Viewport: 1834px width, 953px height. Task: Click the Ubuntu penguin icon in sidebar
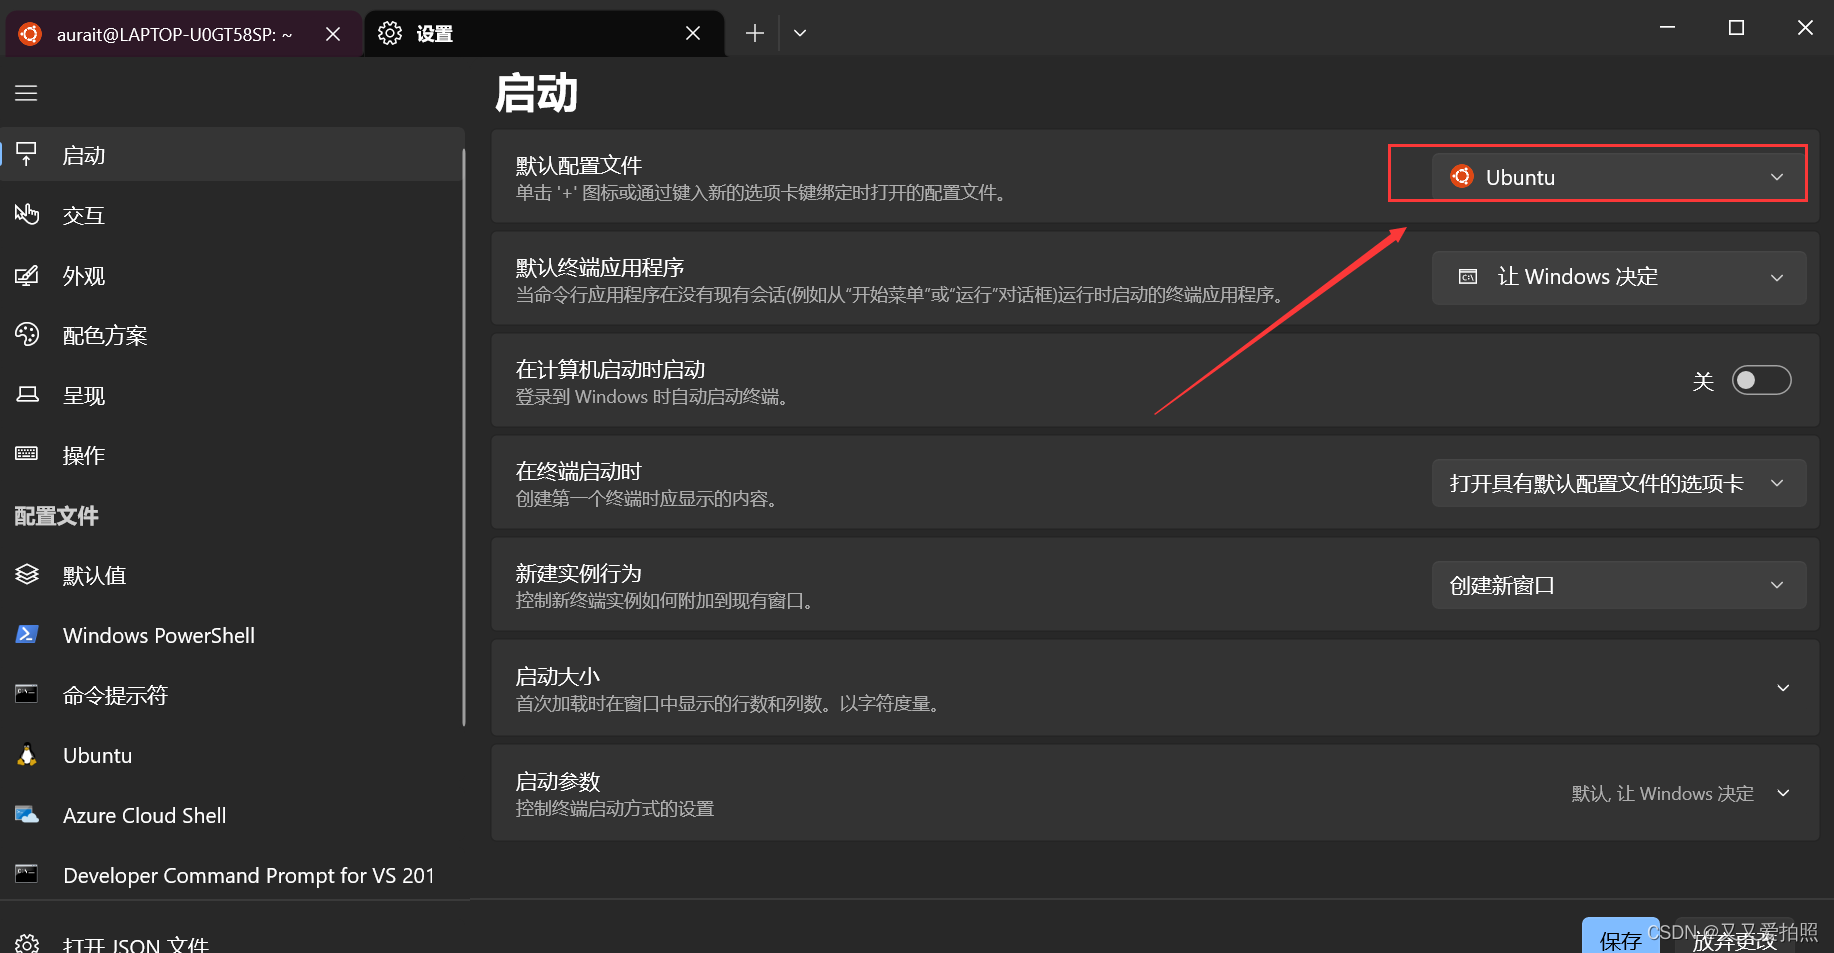tap(27, 754)
